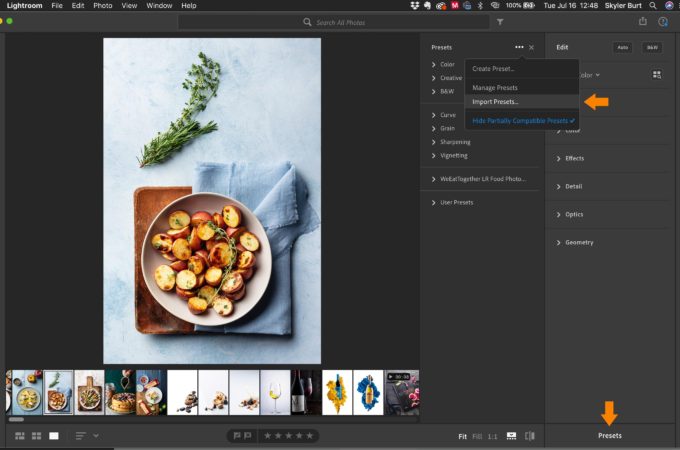Click the Dropbox menu bar icon
The image size is (680, 450).
tap(415, 6)
